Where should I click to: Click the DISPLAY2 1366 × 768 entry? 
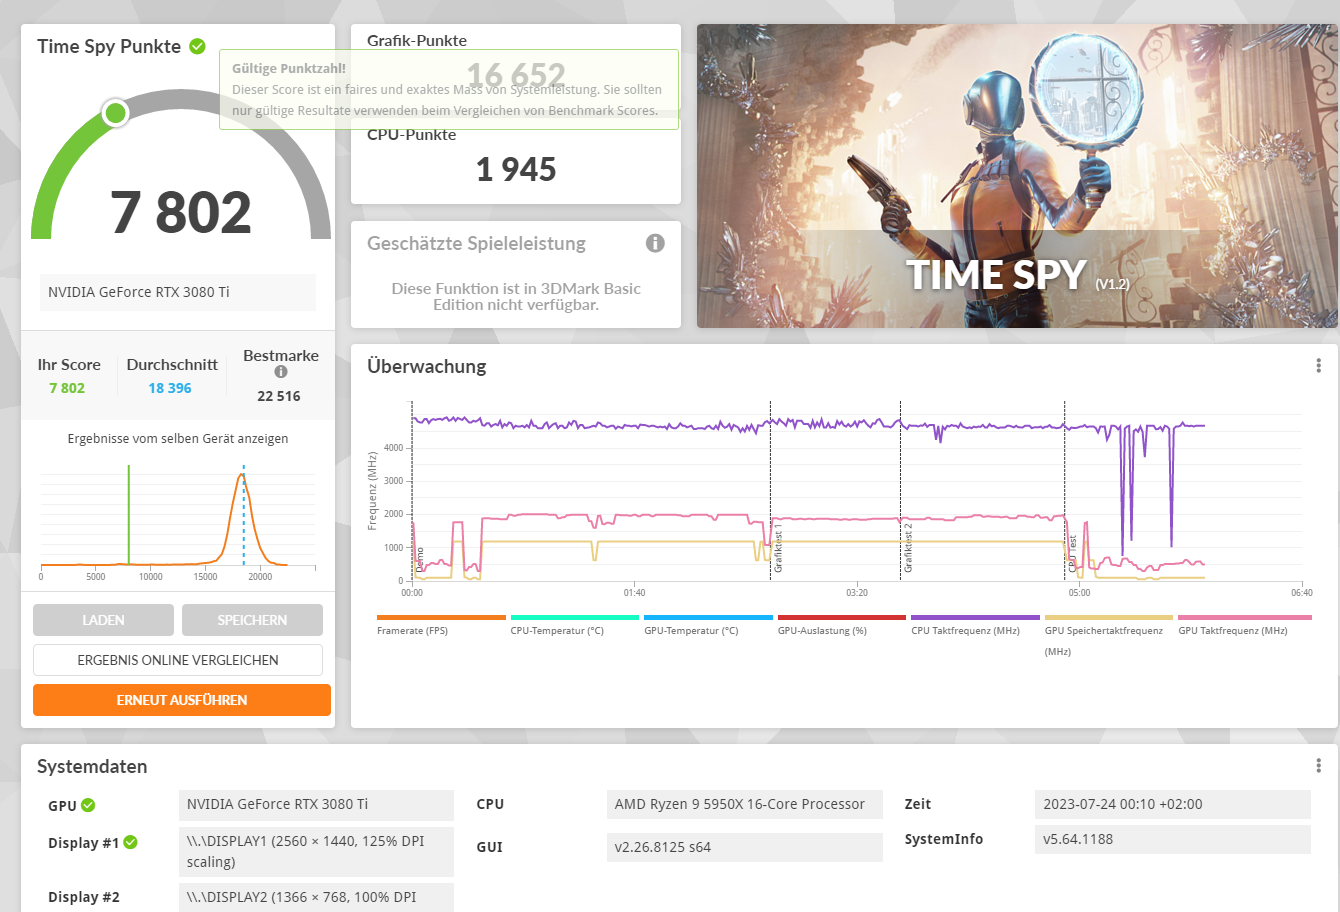click(x=316, y=897)
